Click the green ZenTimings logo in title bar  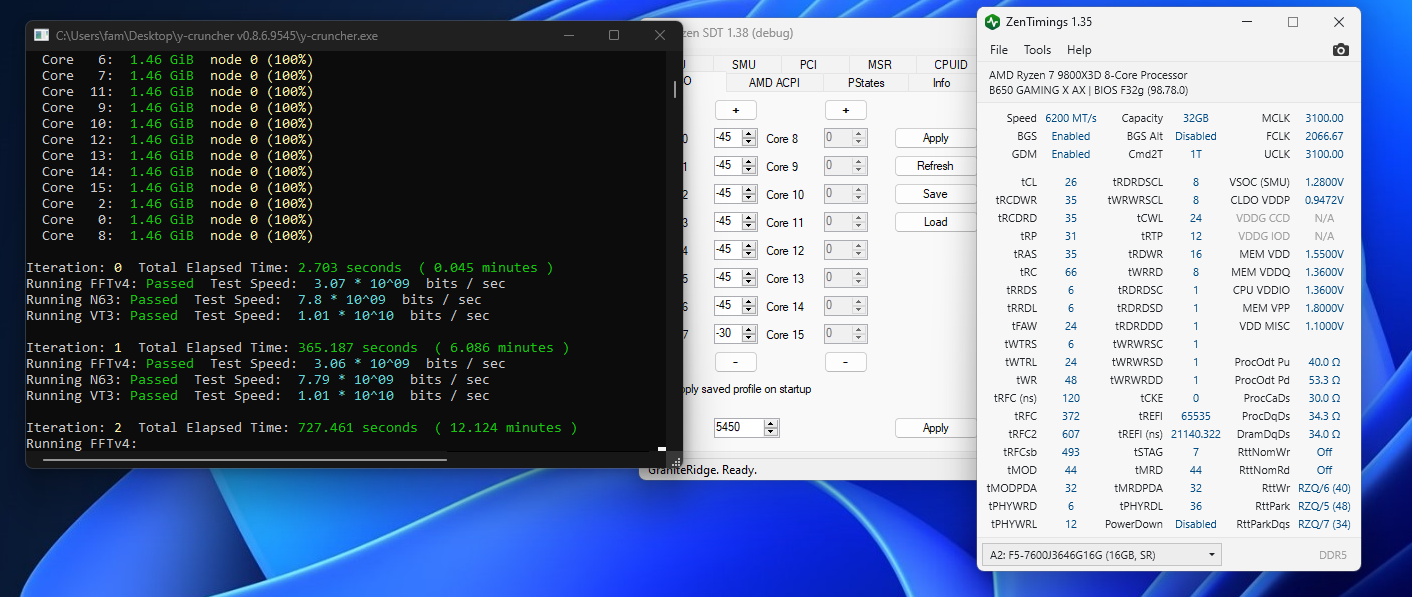(992, 22)
